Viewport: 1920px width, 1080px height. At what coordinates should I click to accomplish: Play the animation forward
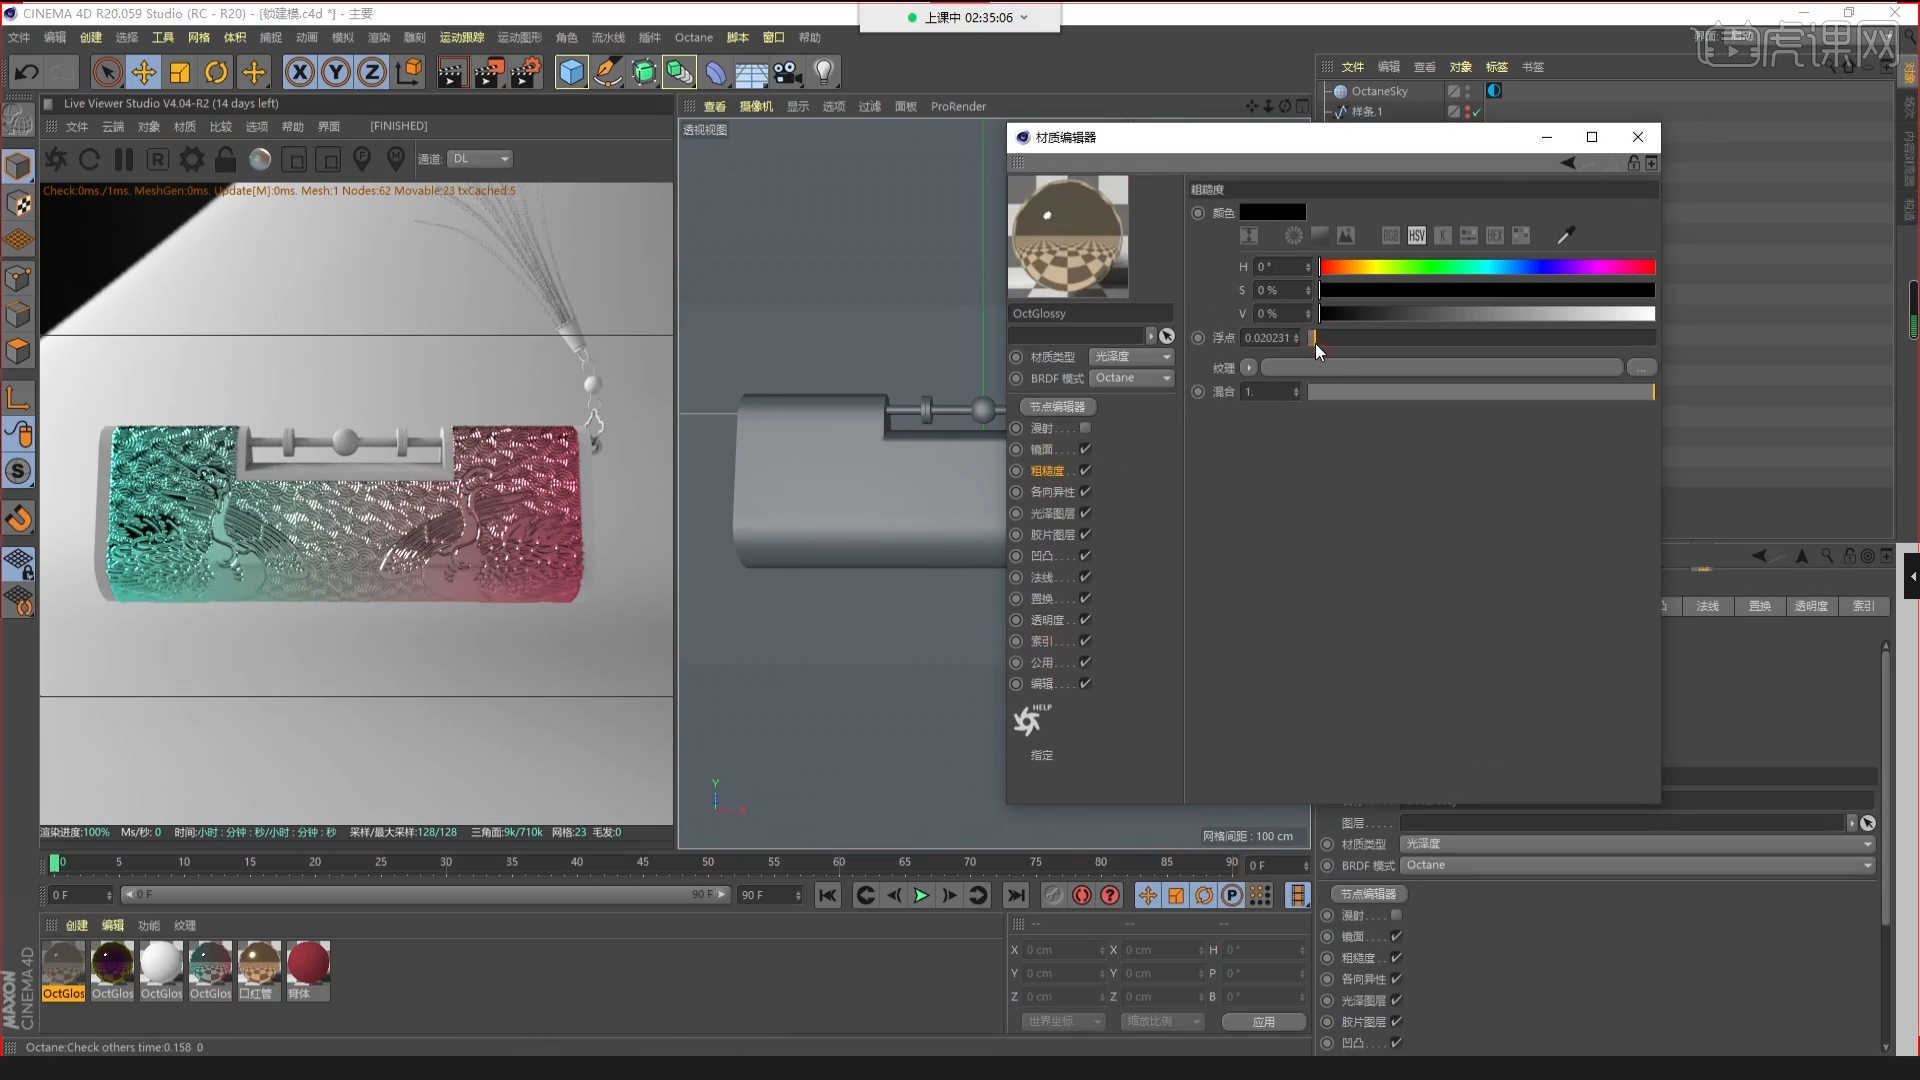(921, 895)
